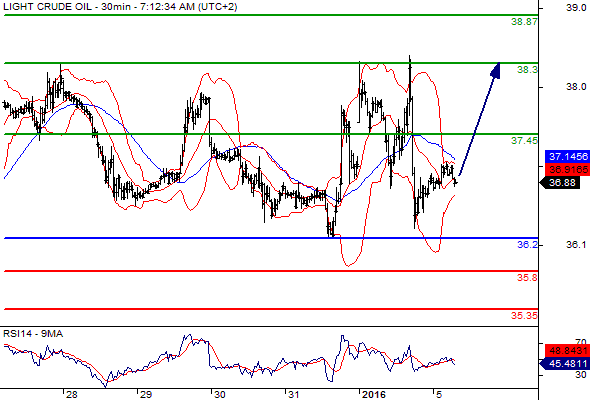Image resolution: width=590 pixels, height=400 pixels.
Task: Click the black 36.88 current price tag
Action: [560, 183]
